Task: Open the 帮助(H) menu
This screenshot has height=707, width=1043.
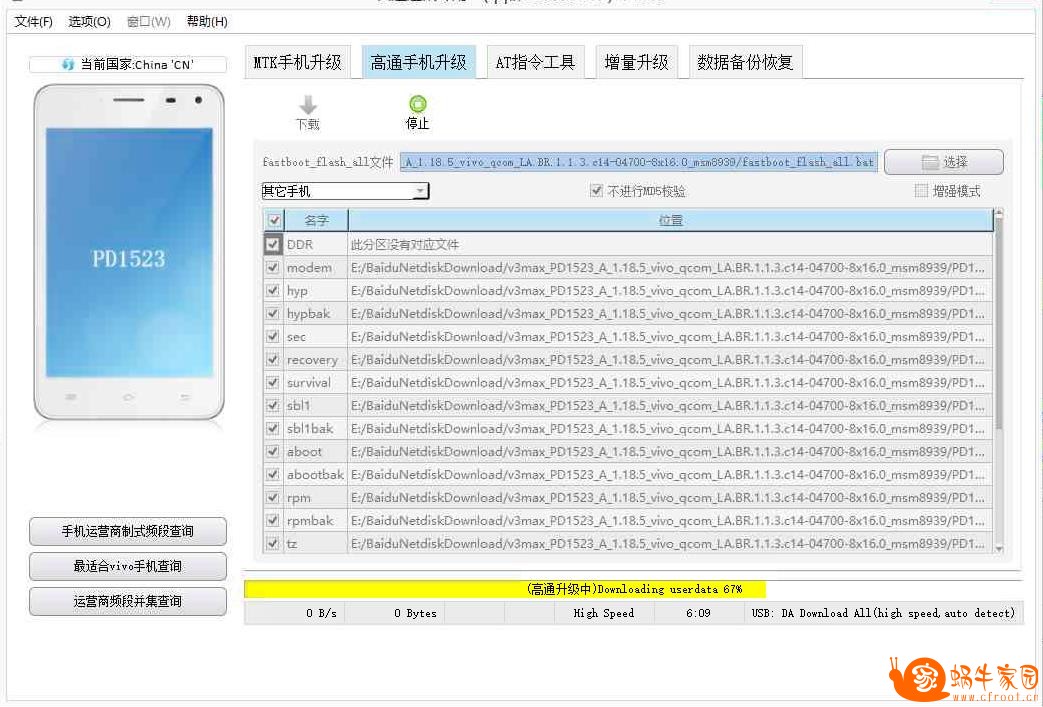Action: (x=207, y=22)
